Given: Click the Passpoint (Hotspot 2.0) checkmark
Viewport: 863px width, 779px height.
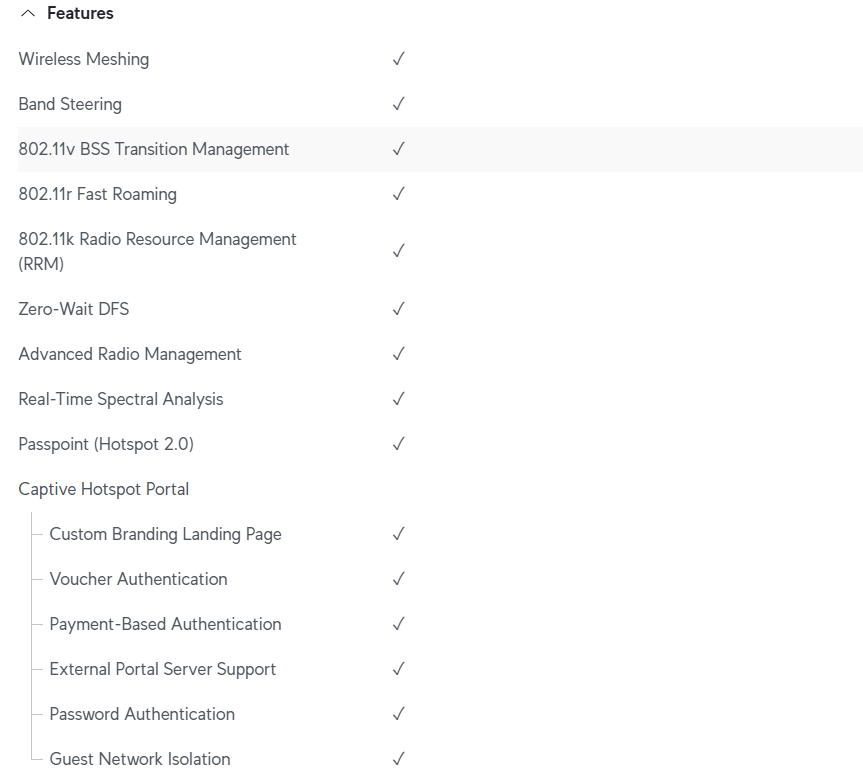Looking at the screenshot, I should pyautogui.click(x=398, y=444).
